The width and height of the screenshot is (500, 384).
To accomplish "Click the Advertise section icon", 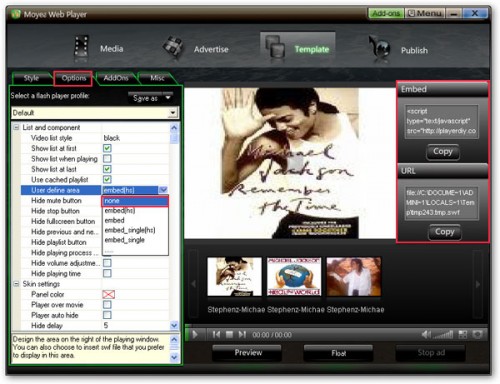I will (173, 47).
